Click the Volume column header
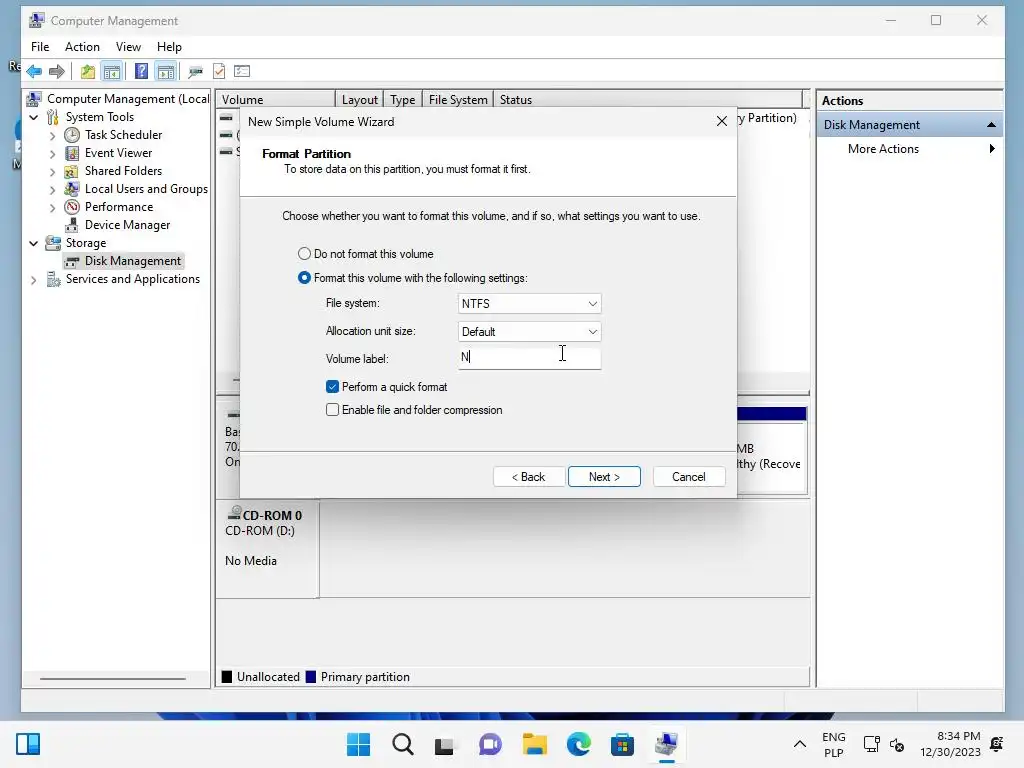The width and height of the screenshot is (1024, 768). point(276,99)
